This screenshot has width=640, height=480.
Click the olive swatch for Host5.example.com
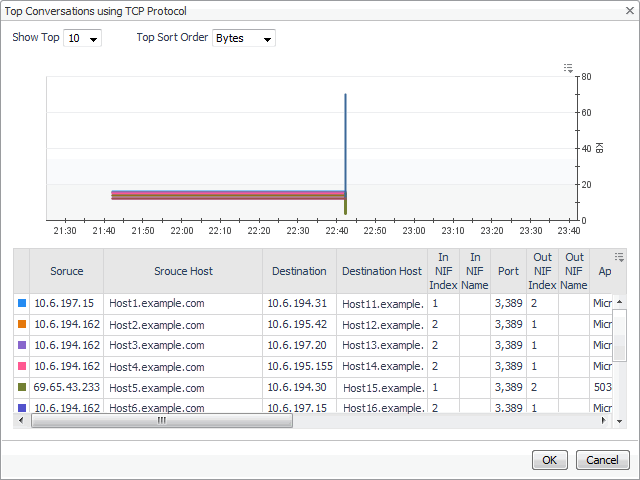pyautogui.click(x=22, y=387)
